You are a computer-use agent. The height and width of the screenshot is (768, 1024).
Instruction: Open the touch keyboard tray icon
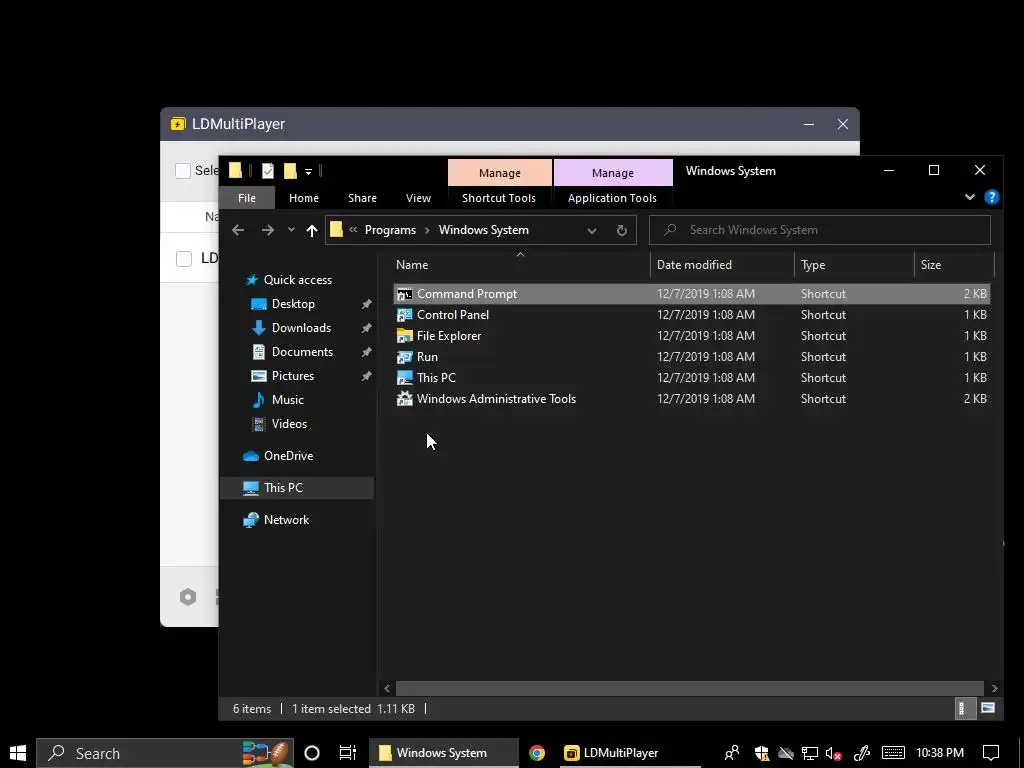tap(893, 753)
